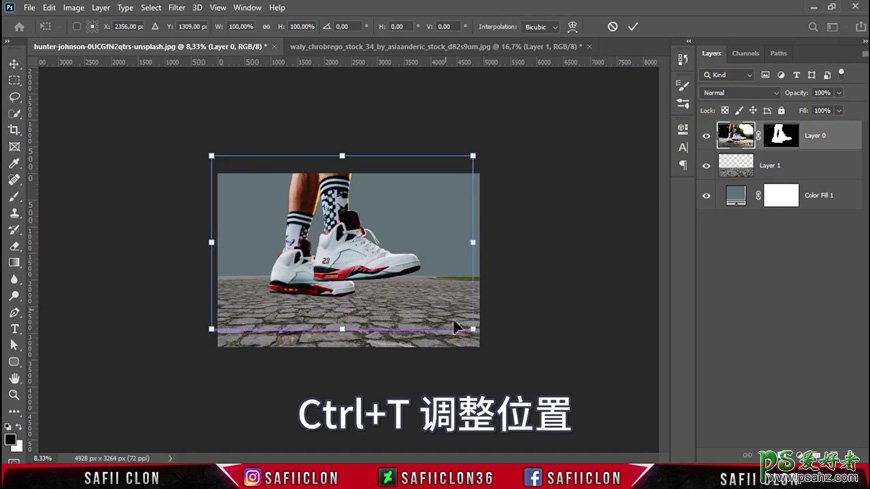
Task: Select the Zoom tool
Action: point(14,395)
